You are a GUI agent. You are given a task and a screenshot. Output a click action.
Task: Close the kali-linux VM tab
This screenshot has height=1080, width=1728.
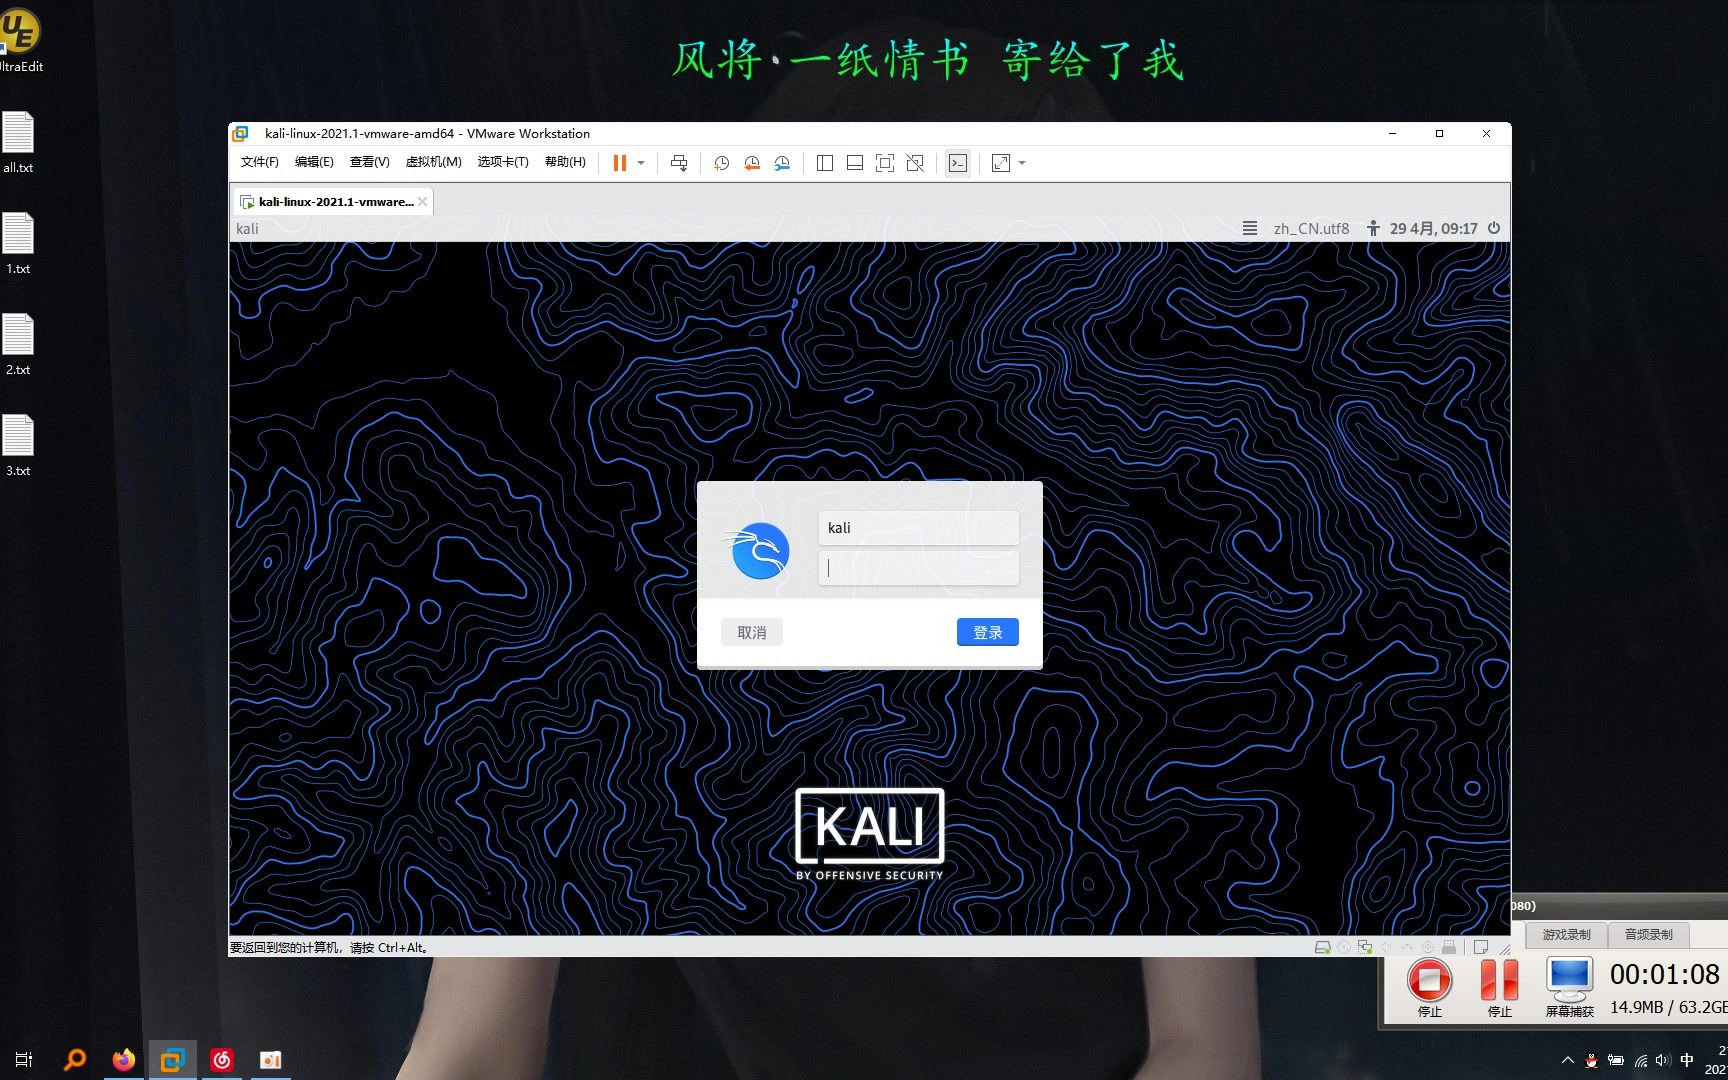[x=423, y=202]
